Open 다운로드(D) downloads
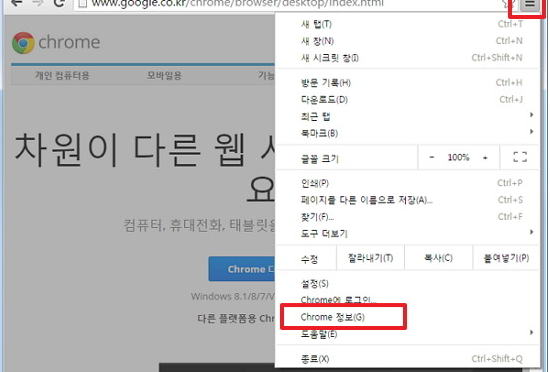 pos(408,100)
